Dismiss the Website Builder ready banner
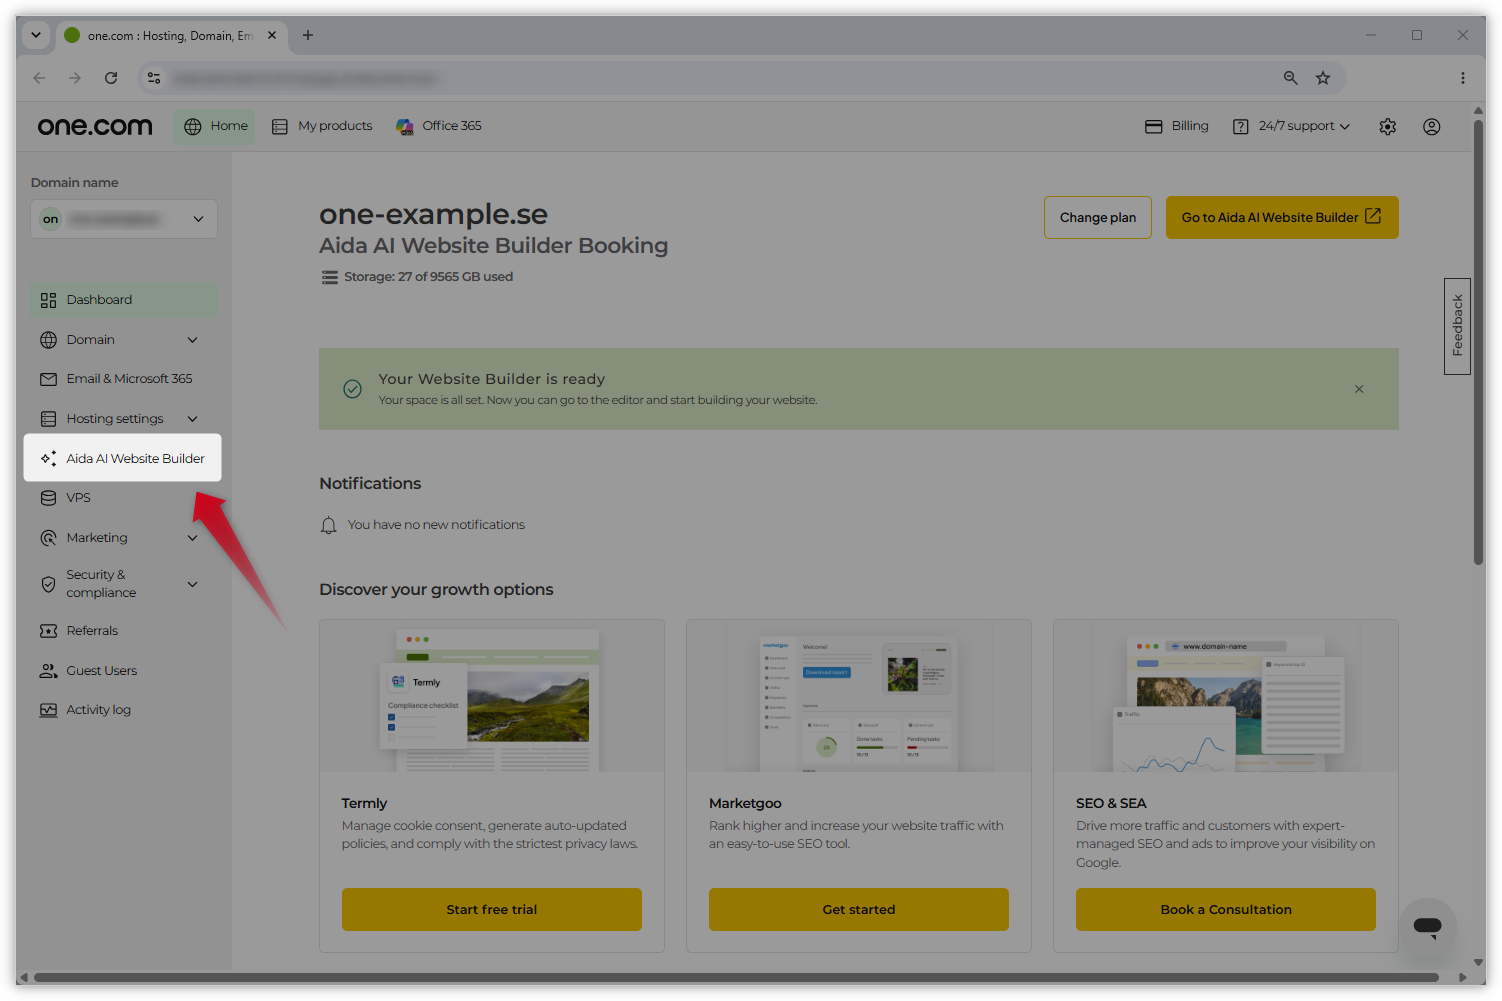Viewport: 1502px width, 1001px height. [1359, 389]
